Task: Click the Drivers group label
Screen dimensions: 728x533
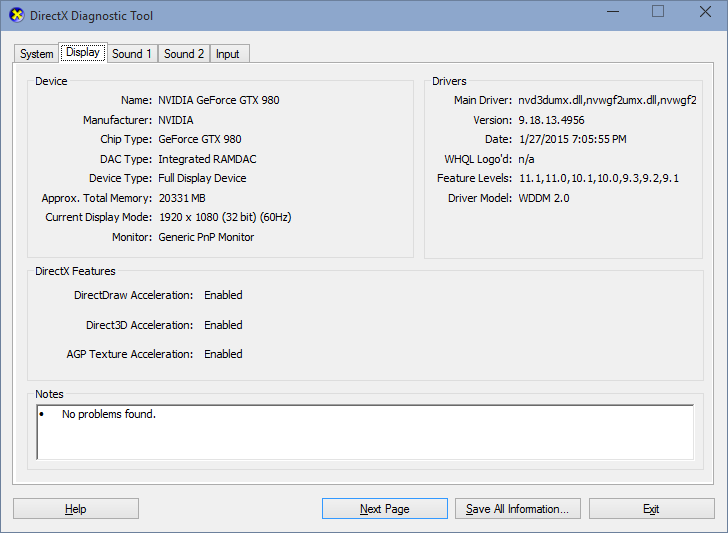Action: pos(449,81)
